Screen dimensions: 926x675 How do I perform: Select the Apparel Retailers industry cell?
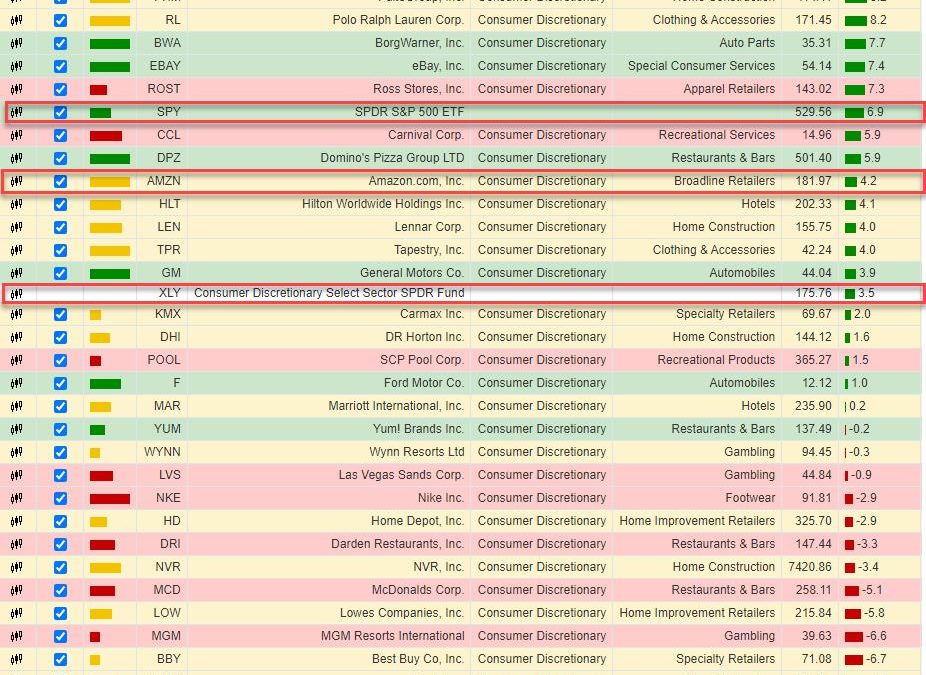(x=729, y=89)
